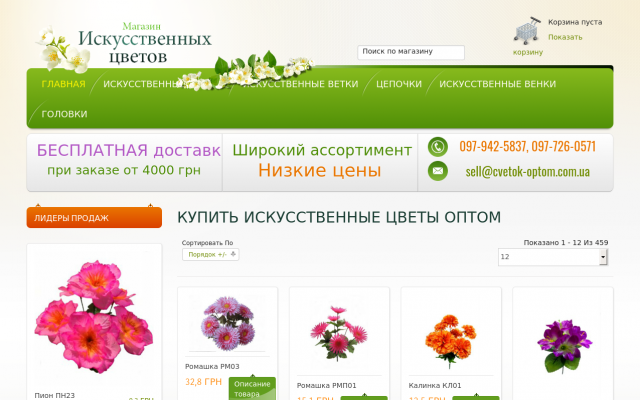Click Описание товара button for Ромашка РМ03
The height and width of the screenshot is (400, 640).
[x=252, y=389]
